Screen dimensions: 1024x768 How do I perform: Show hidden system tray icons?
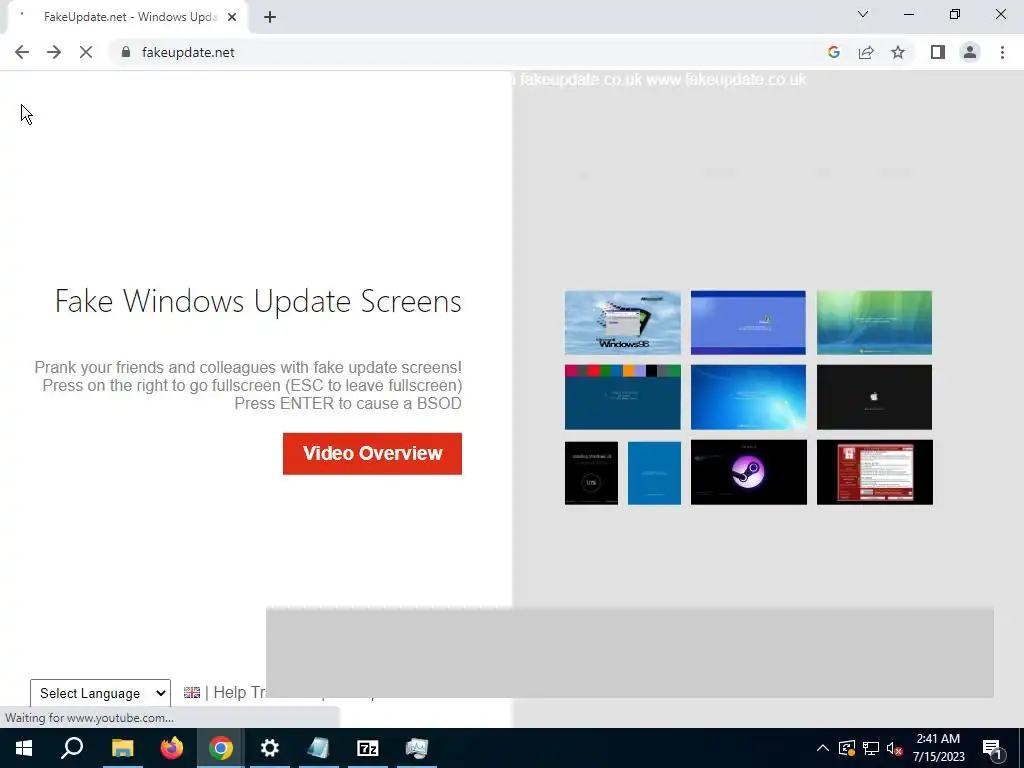(823, 748)
